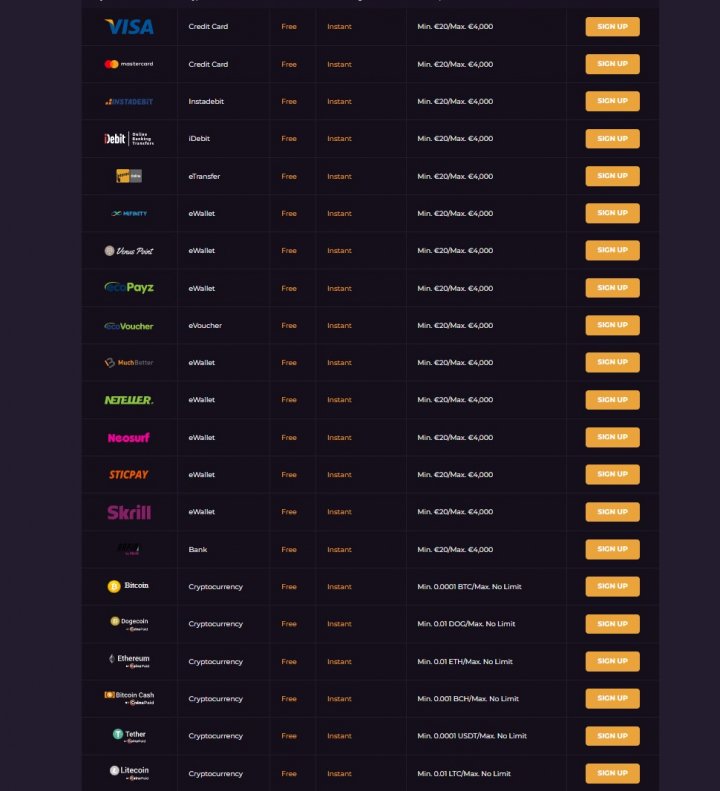Select the 'Bank' type cell

[197, 549]
